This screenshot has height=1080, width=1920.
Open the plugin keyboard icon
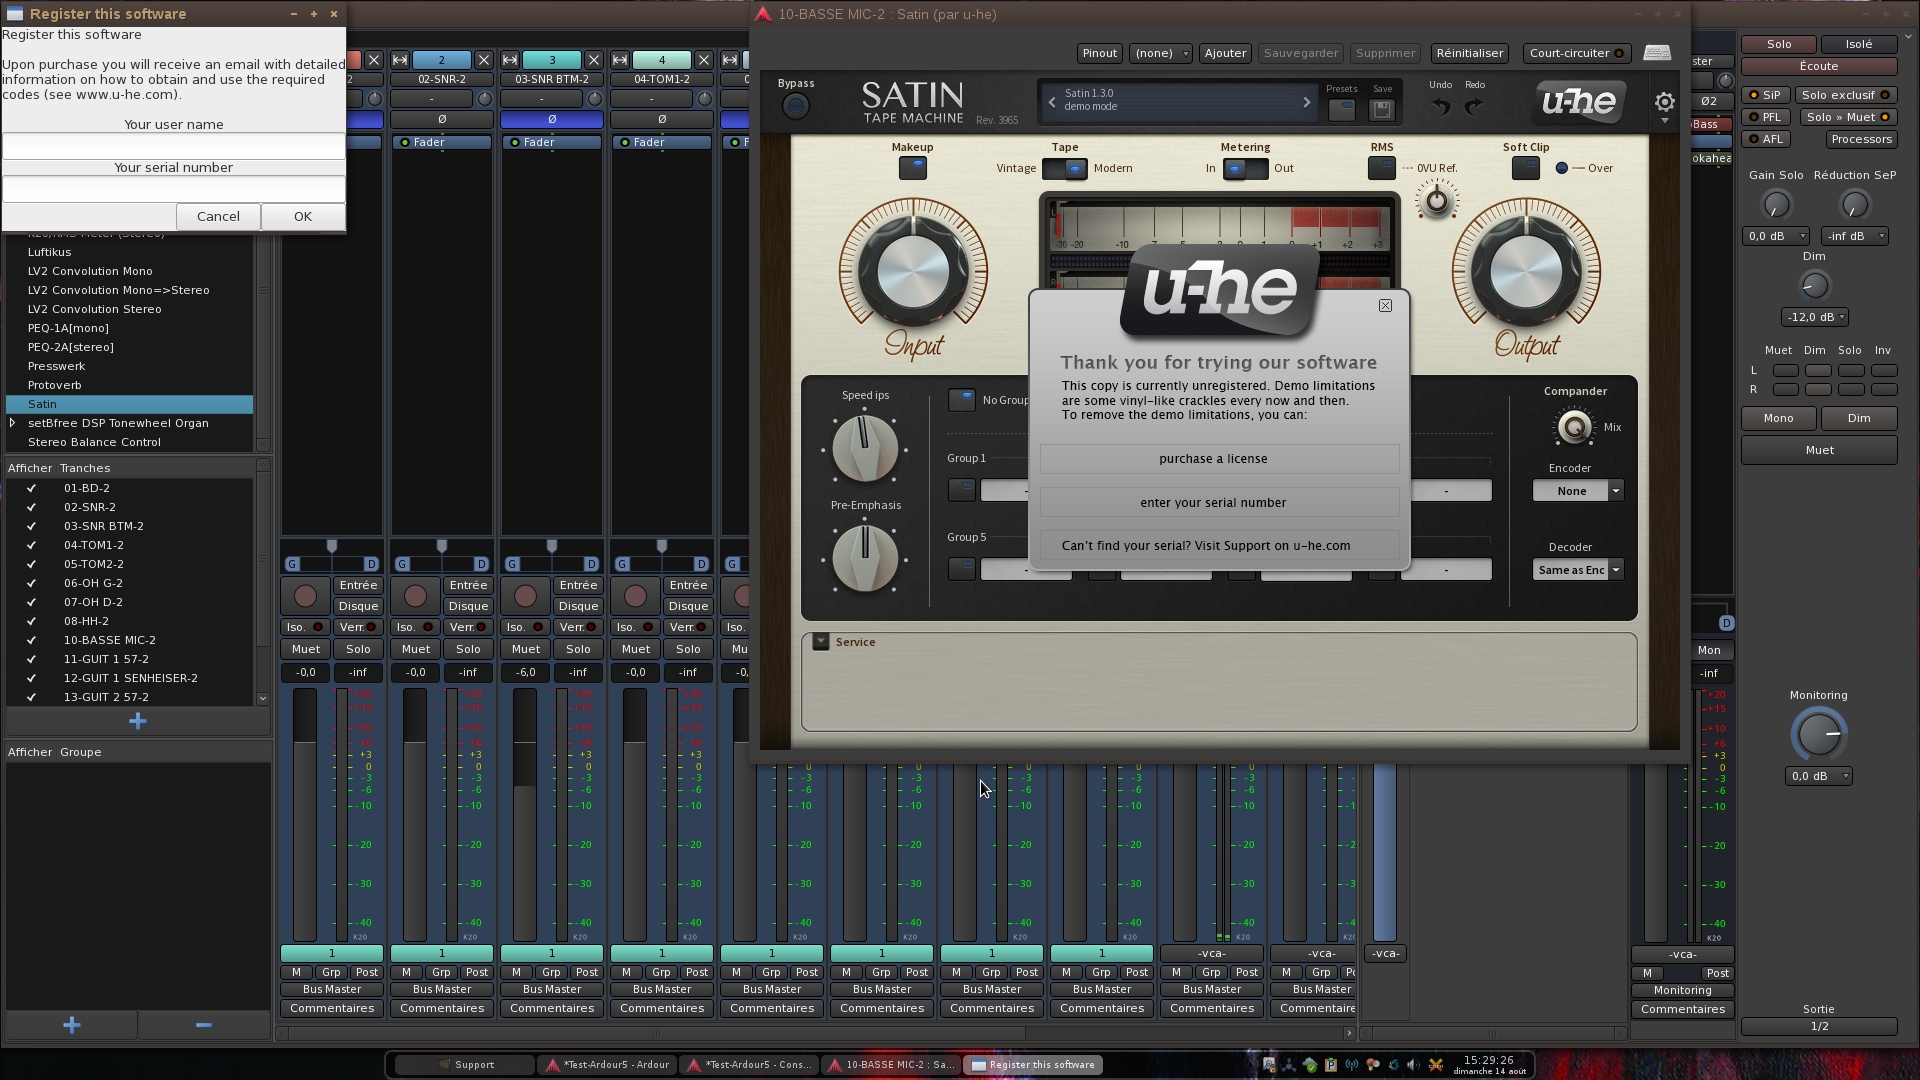point(1657,53)
